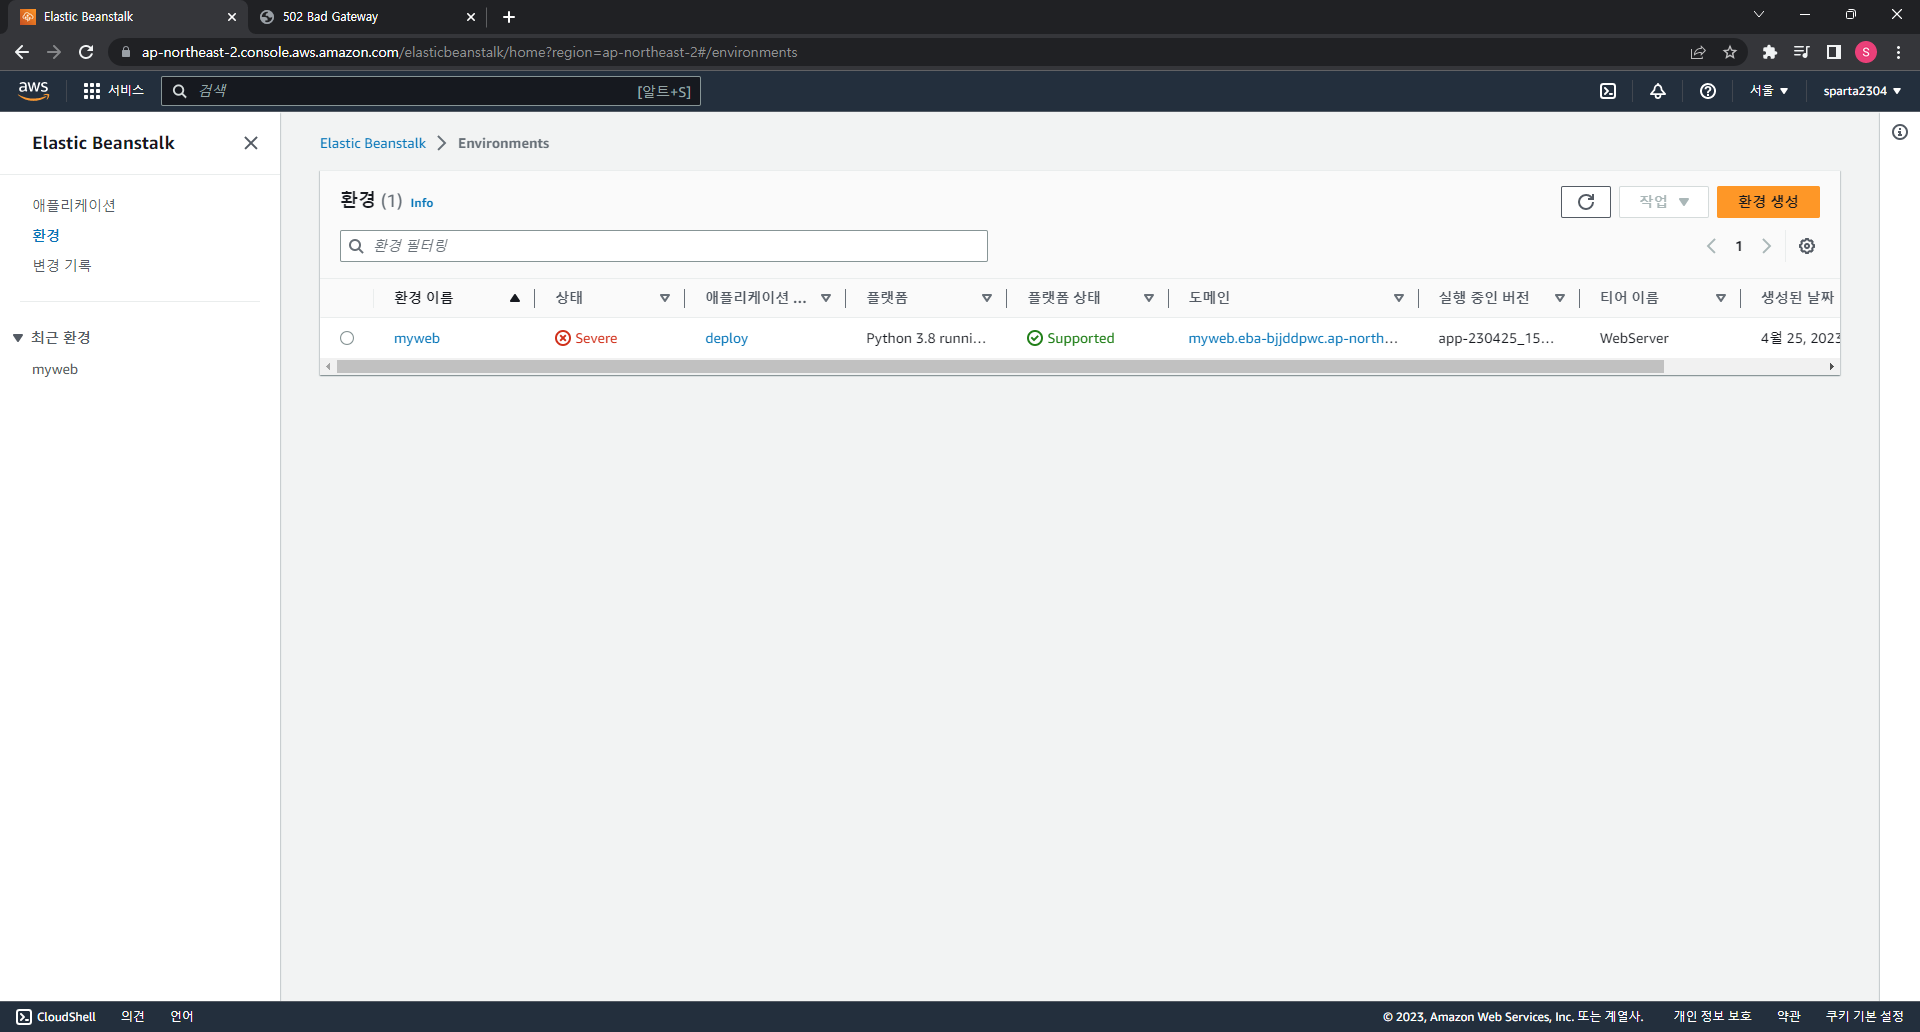Open the region selector showing 서울

(1769, 91)
